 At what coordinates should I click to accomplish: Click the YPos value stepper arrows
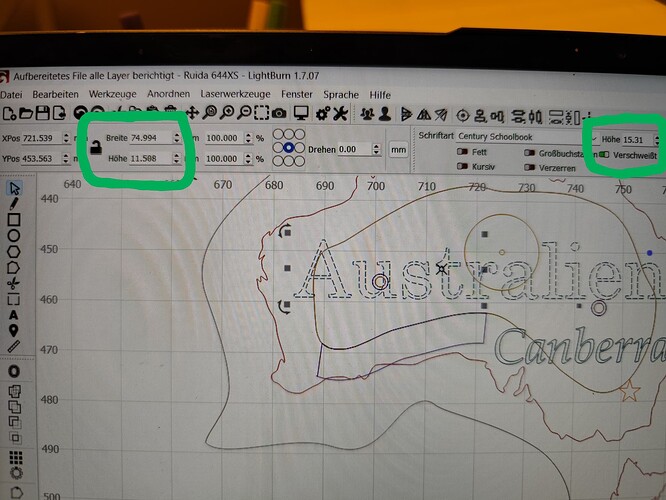tap(65, 158)
